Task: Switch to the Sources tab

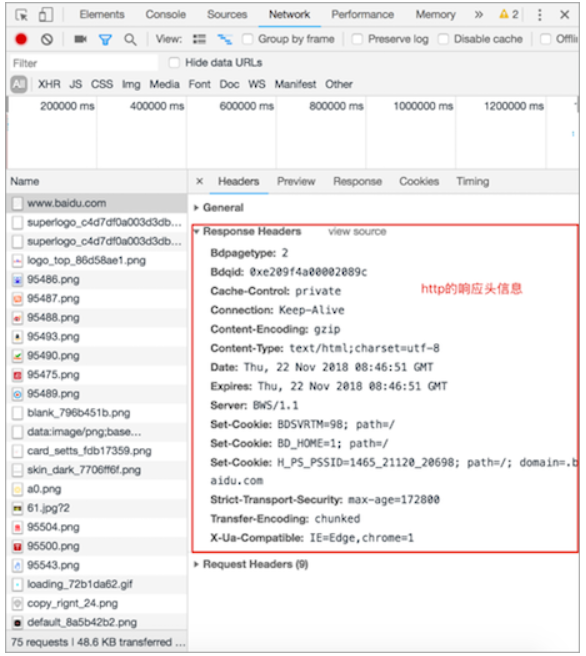Action: click(x=227, y=15)
